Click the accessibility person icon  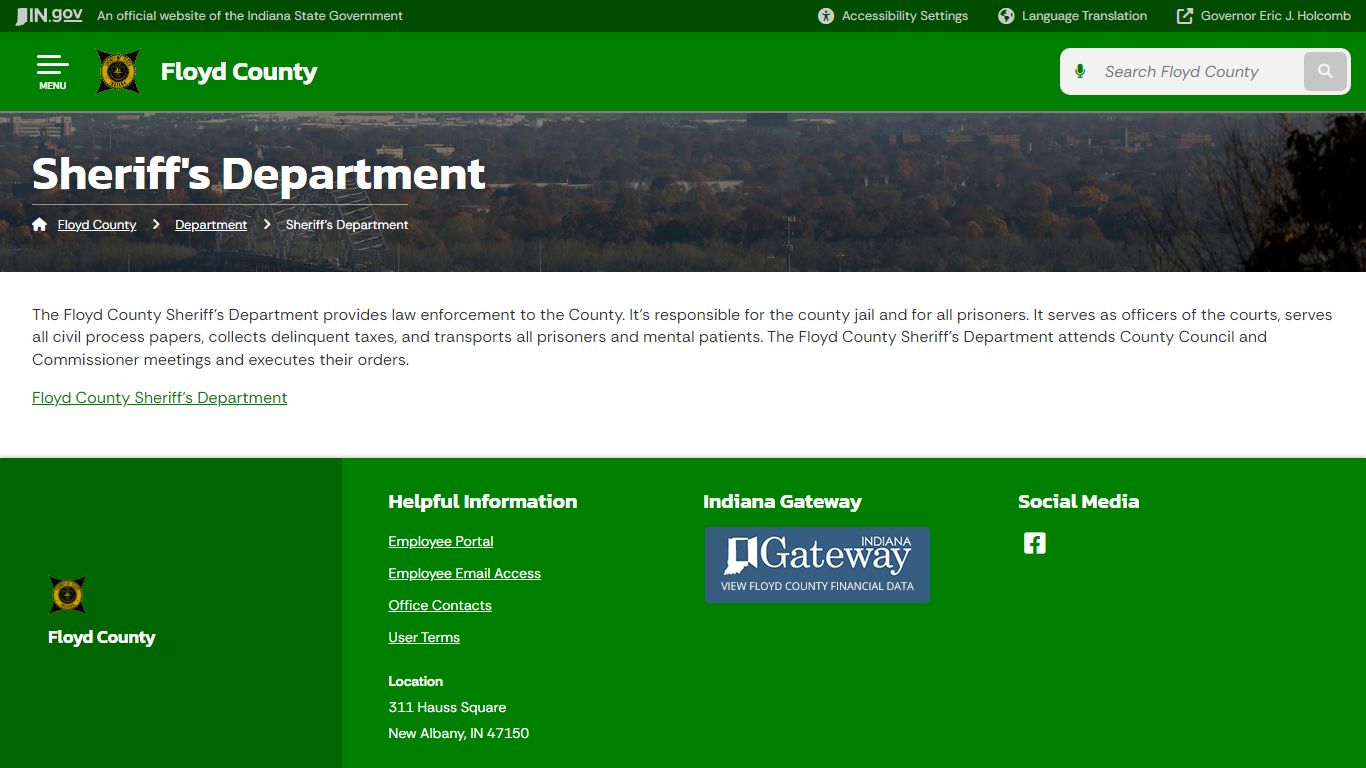tap(826, 16)
